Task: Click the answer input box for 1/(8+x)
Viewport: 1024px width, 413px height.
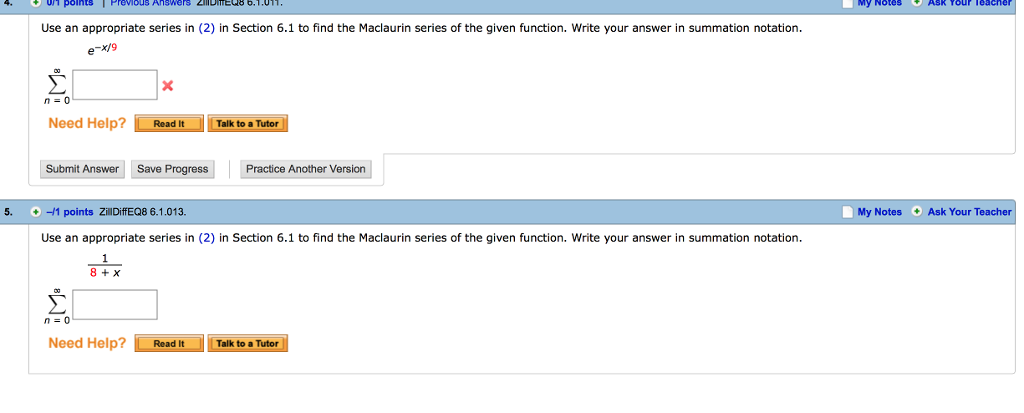Action: (x=115, y=305)
